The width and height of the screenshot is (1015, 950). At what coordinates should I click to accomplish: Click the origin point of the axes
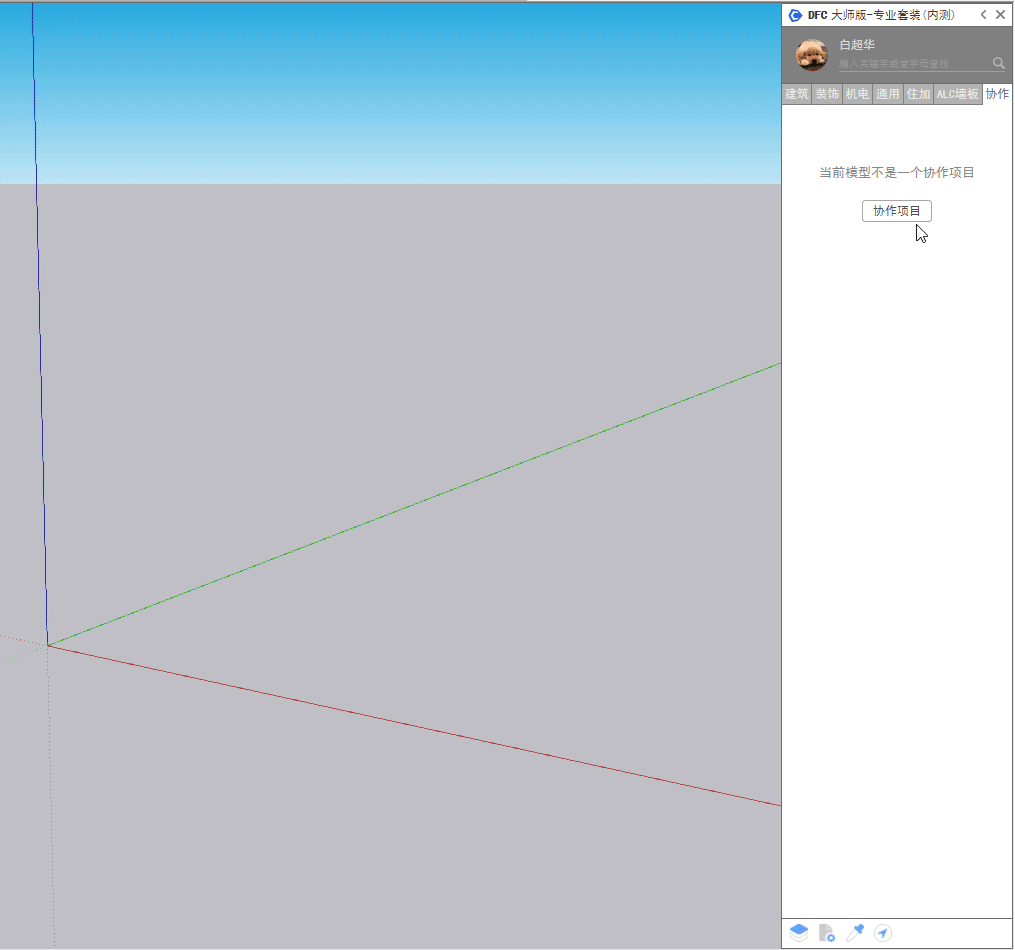[47, 645]
